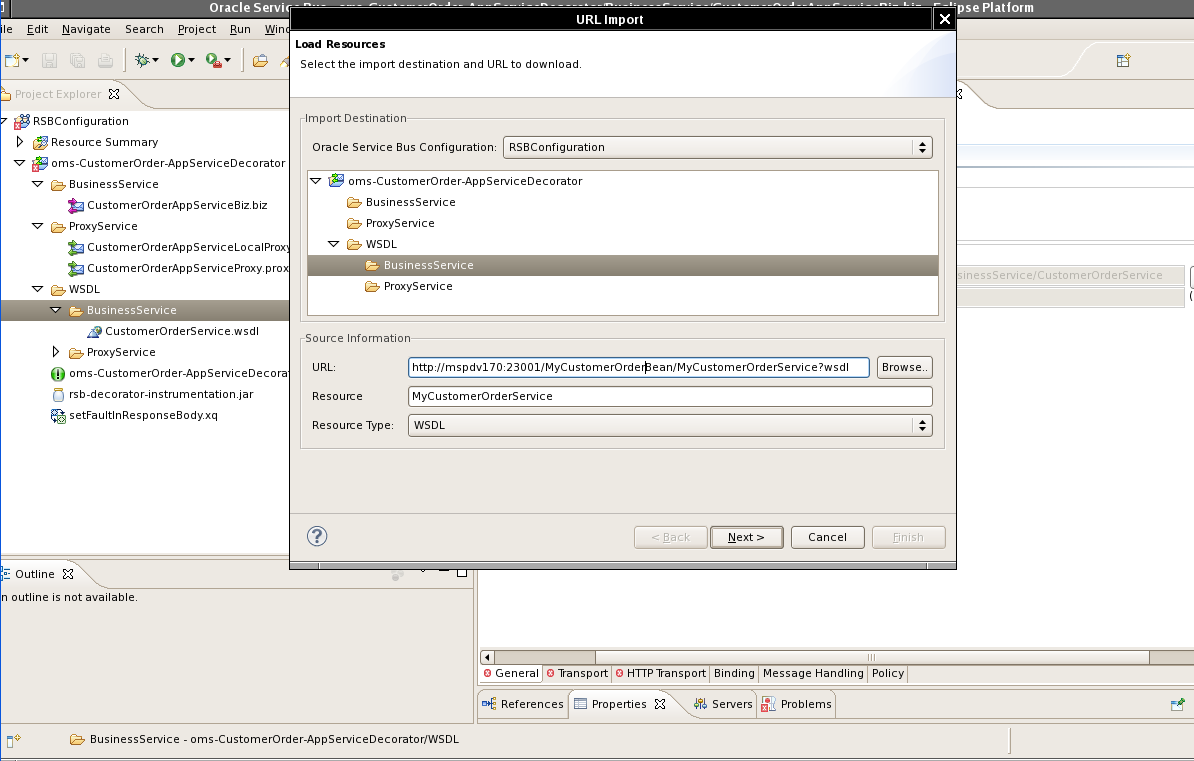The image size is (1194, 761).
Task: Collapse top-level BusinessService in Project Explorer
Action: (x=37, y=184)
